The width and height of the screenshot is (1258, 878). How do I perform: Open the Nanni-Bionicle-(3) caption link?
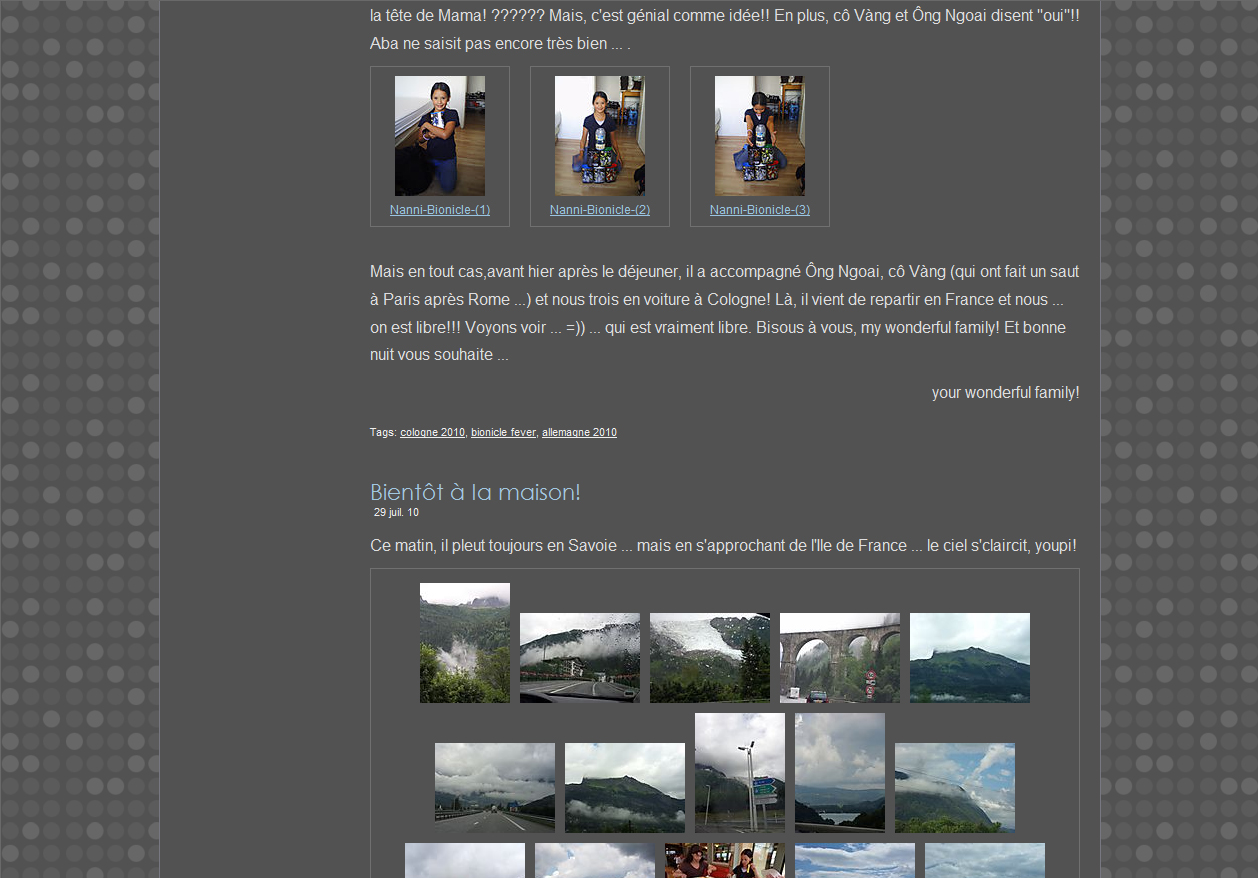click(760, 210)
